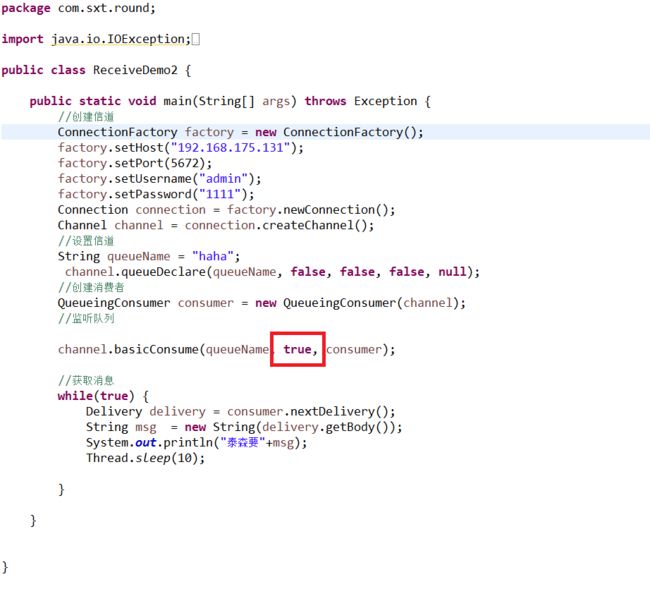Viewport: 650px width, 589px height.
Task: Click the 'while(true) {' loop line
Action: [103, 396]
